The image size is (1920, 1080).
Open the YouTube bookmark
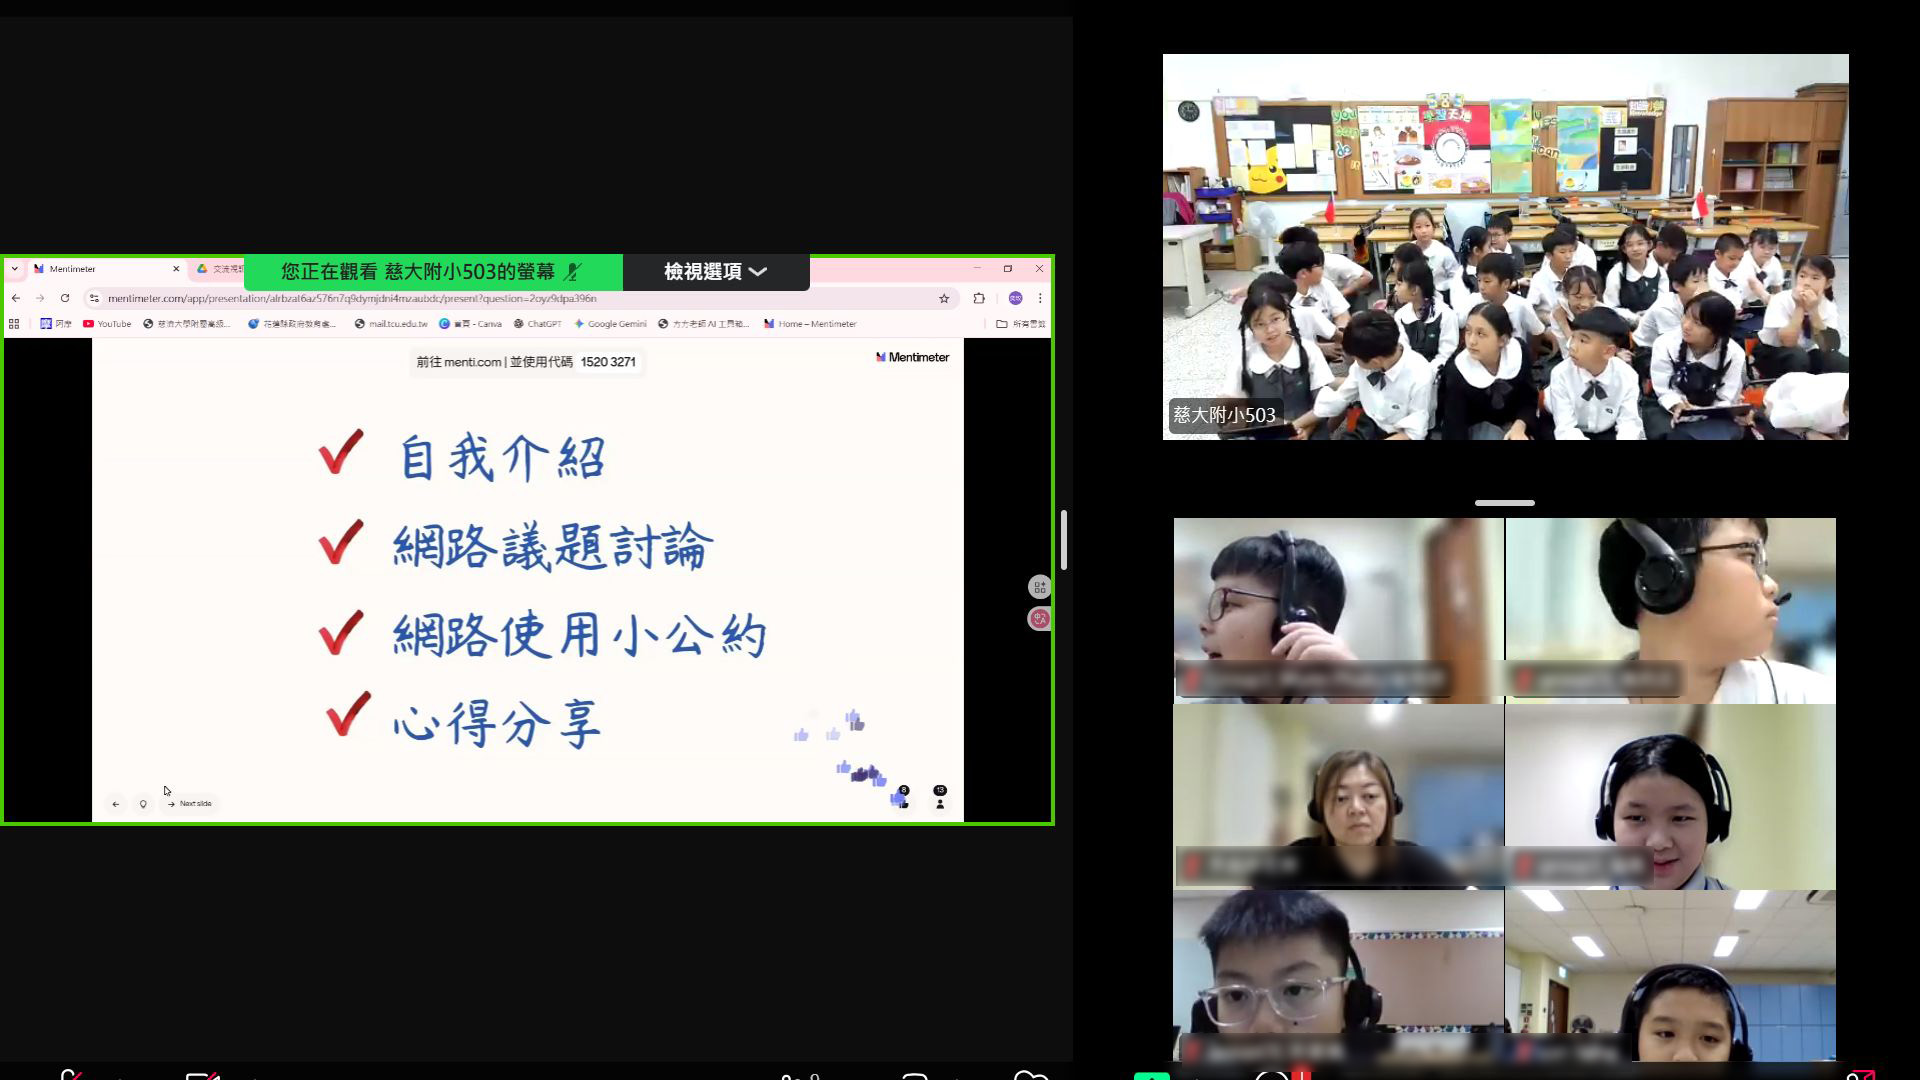112,323
